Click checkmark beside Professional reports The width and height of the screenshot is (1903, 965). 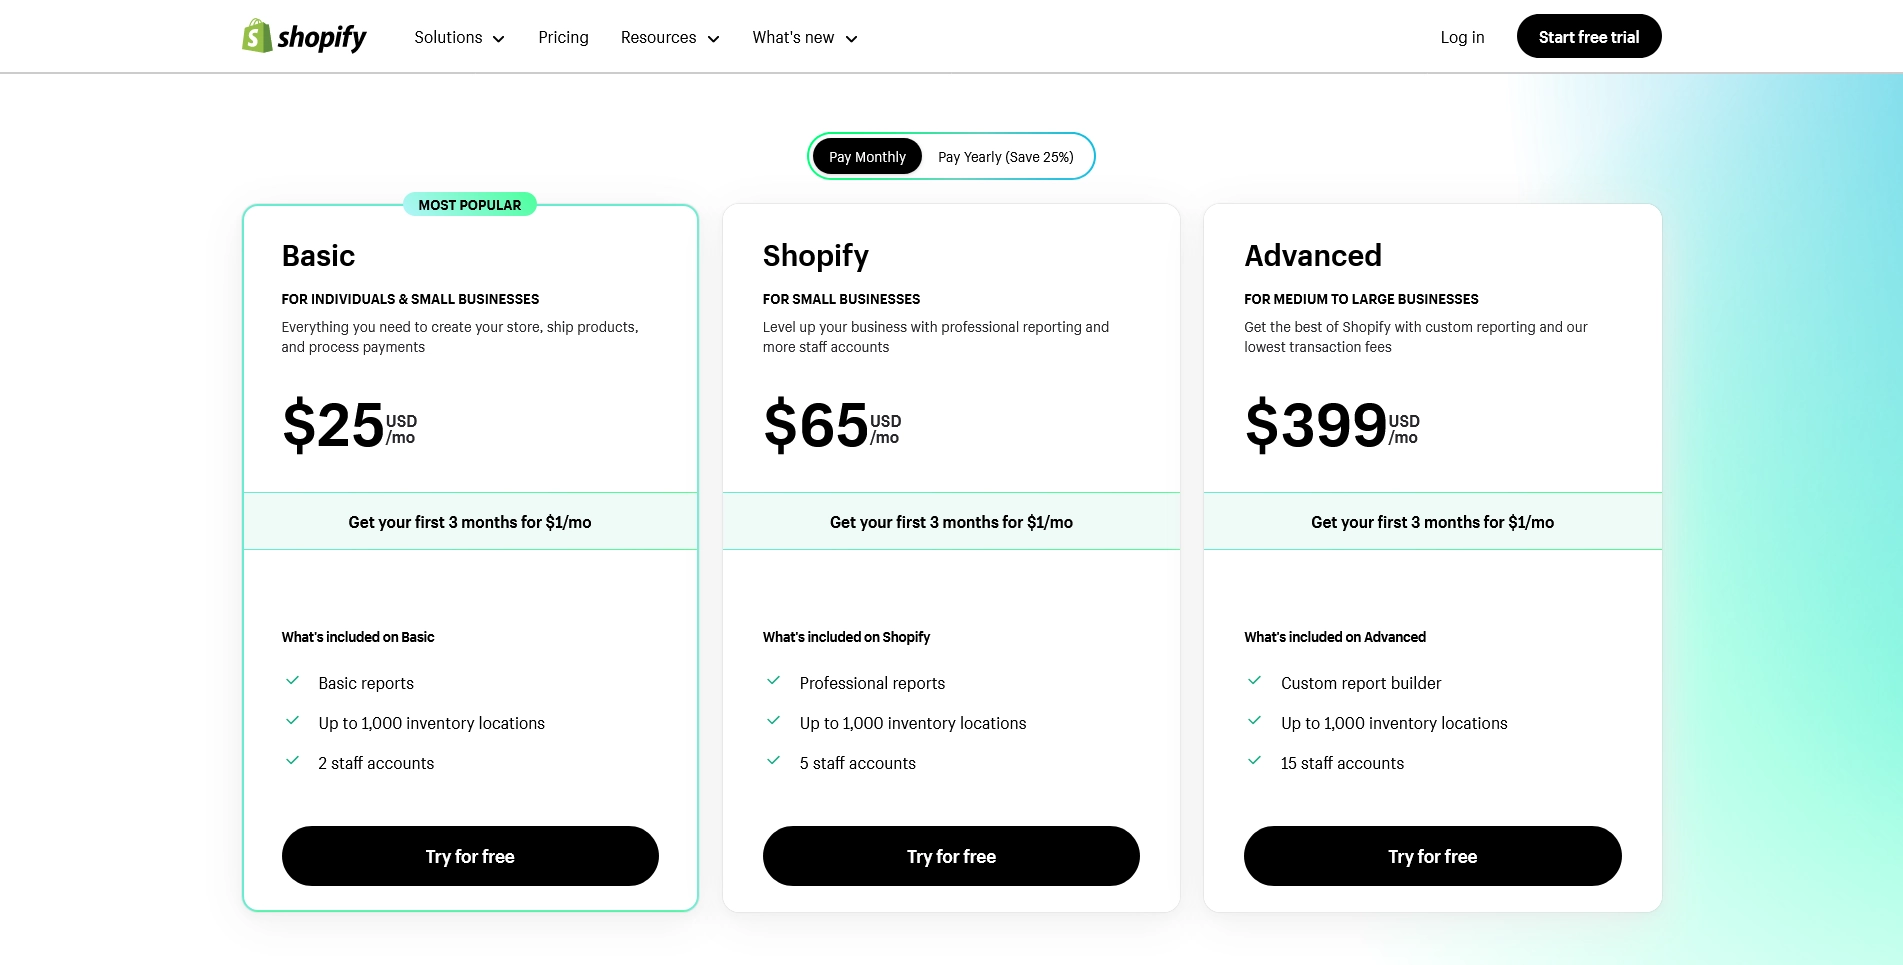tap(774, 681)
